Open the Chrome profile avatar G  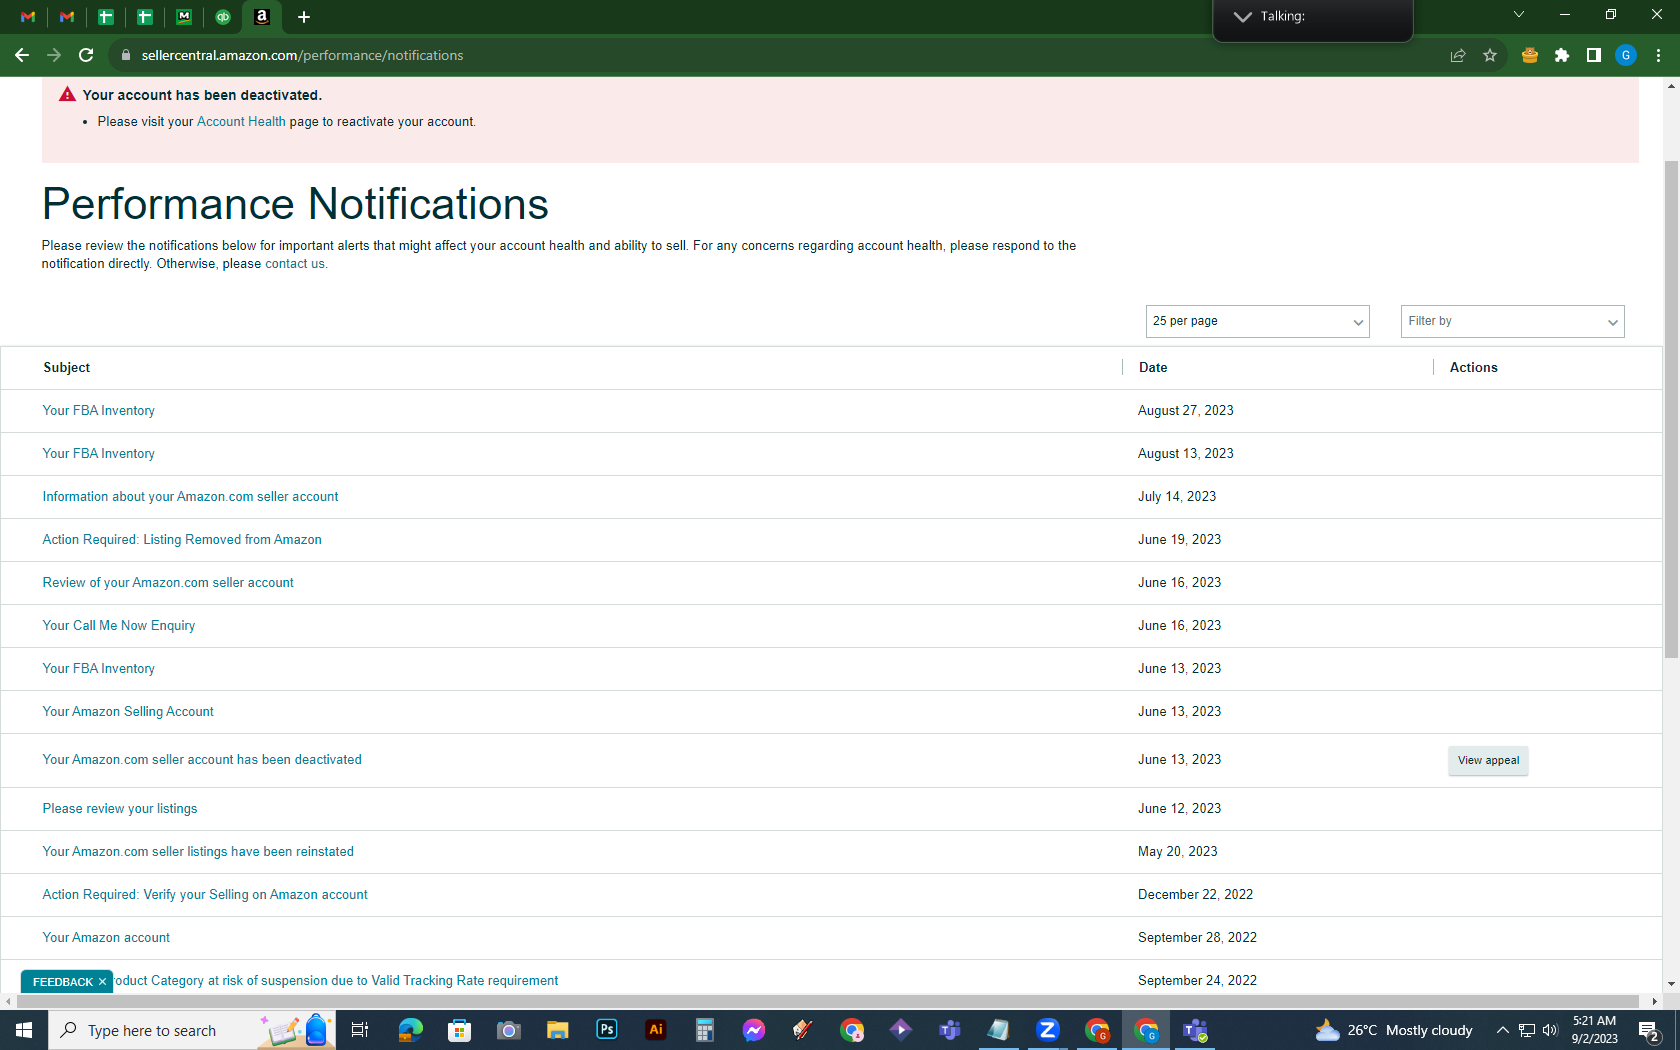pos(1626,55)
